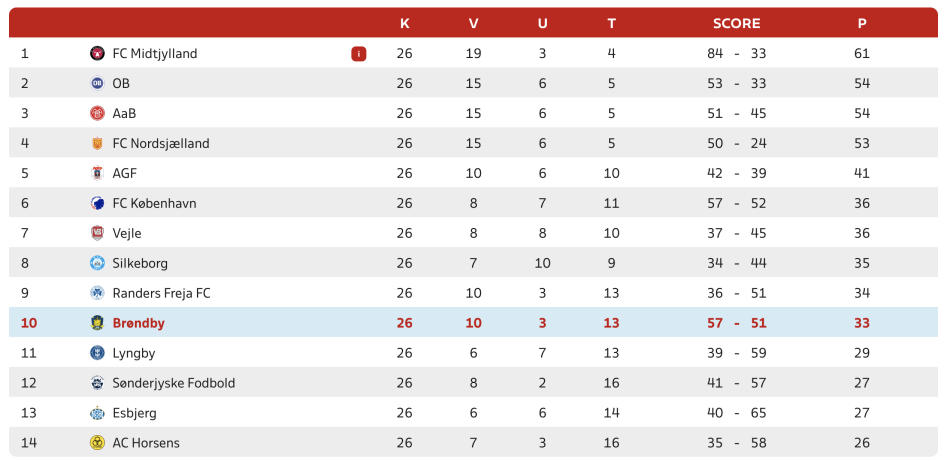Click the FC København lion logo
Screen dimensions: 950x462
click(x=97, y=203)
